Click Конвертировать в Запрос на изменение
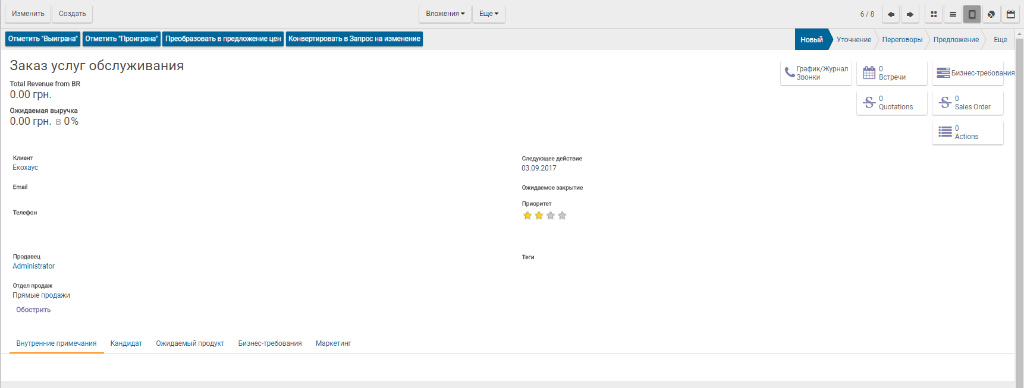1024x388 pixels. click(355, 39)
